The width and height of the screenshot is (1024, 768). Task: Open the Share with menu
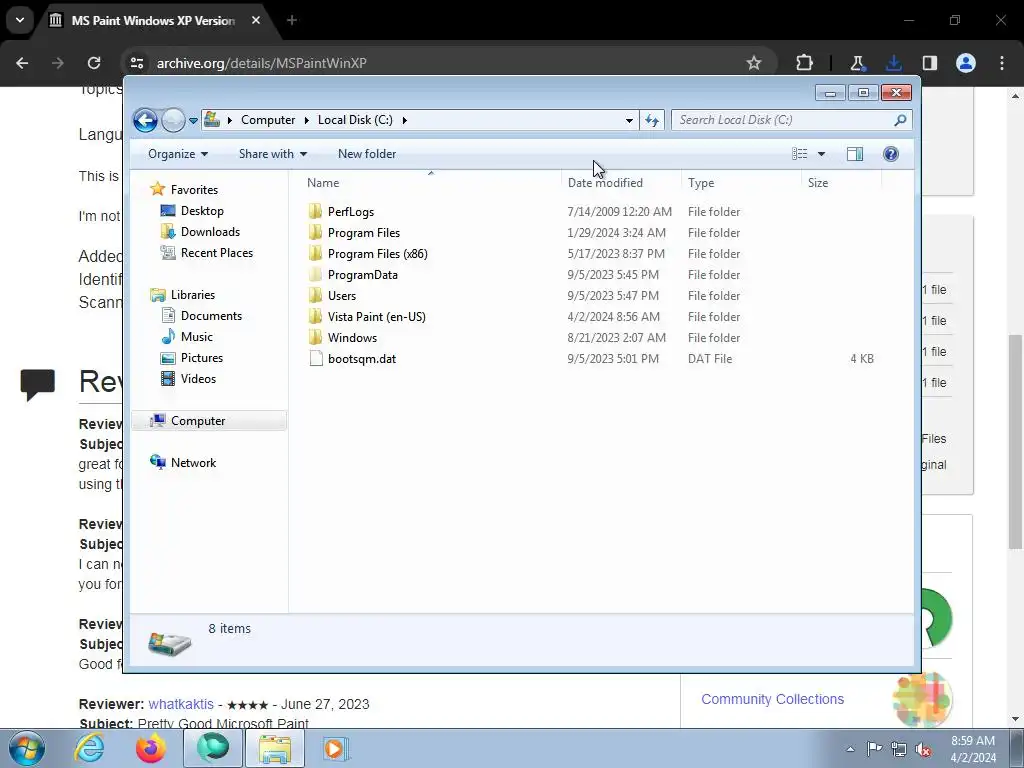pyautogui.click(x=273, y=154)
